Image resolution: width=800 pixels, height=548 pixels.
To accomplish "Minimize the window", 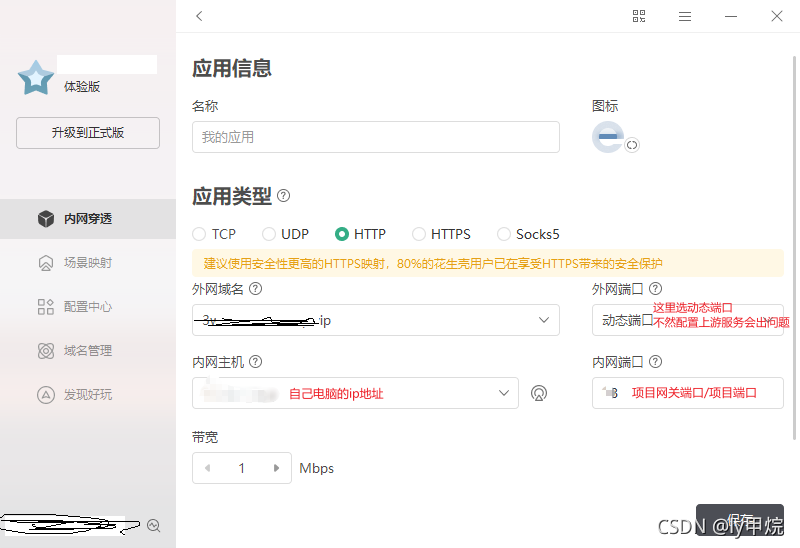I will pos(731,17).
